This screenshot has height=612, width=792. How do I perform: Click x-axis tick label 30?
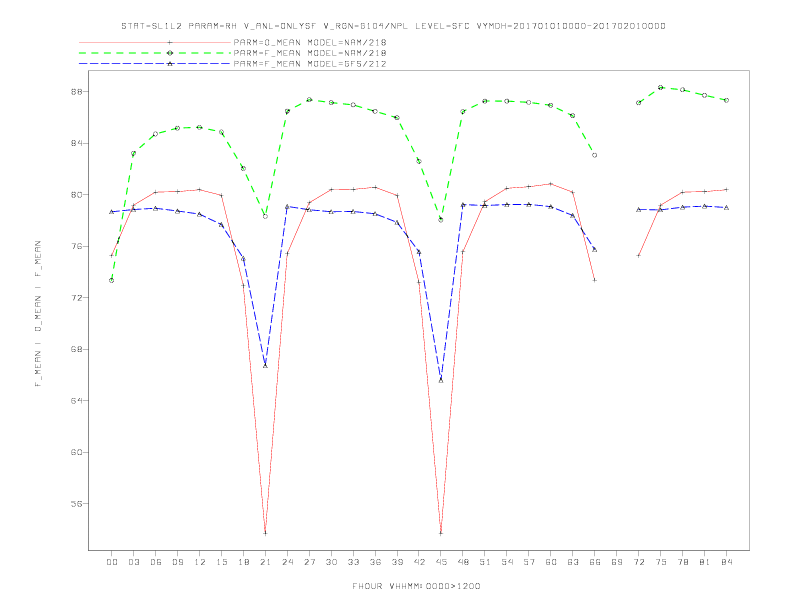click(331, 562)
